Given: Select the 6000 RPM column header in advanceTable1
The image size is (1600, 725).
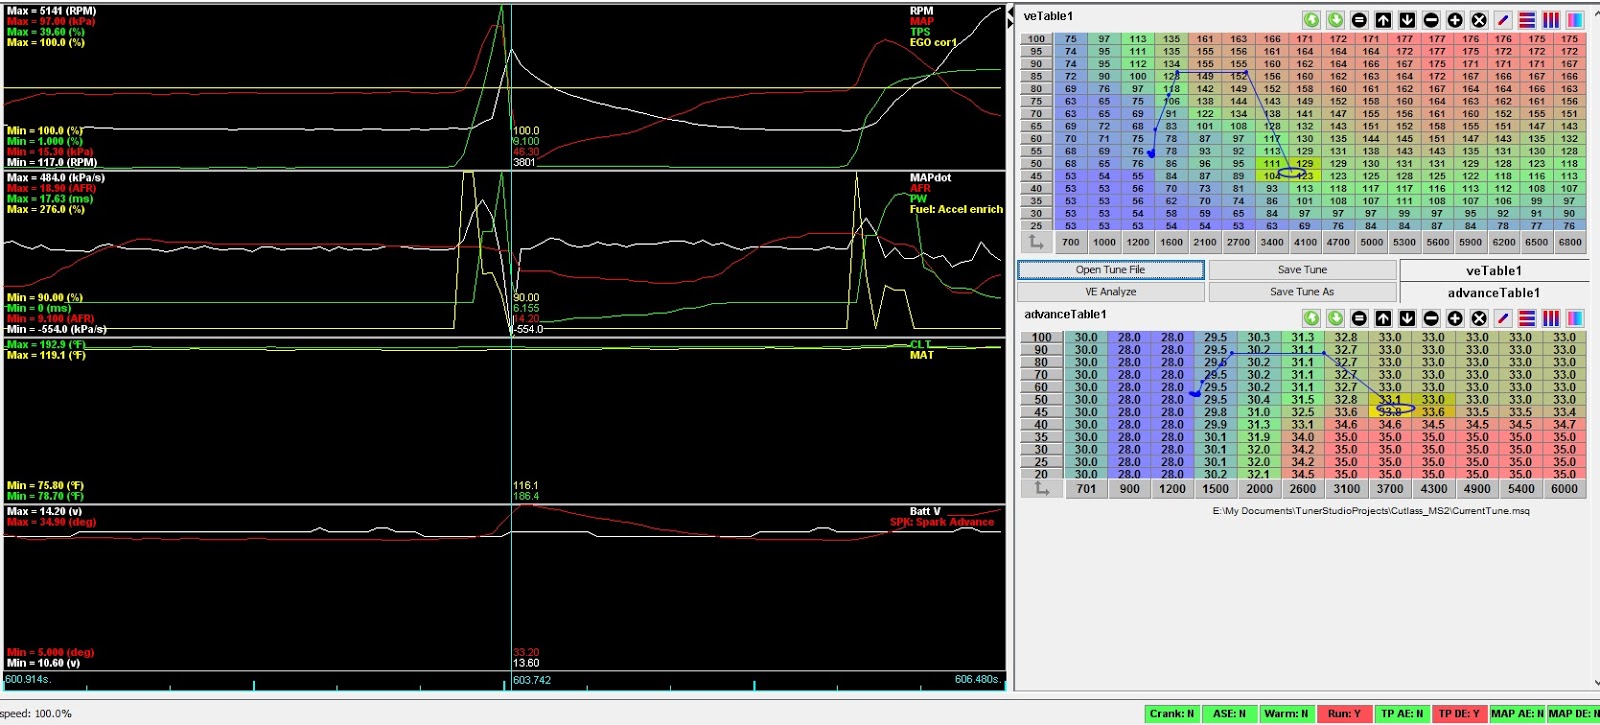Looking at the screenshot, I should pyautogui.click(x=1564, y=489).
